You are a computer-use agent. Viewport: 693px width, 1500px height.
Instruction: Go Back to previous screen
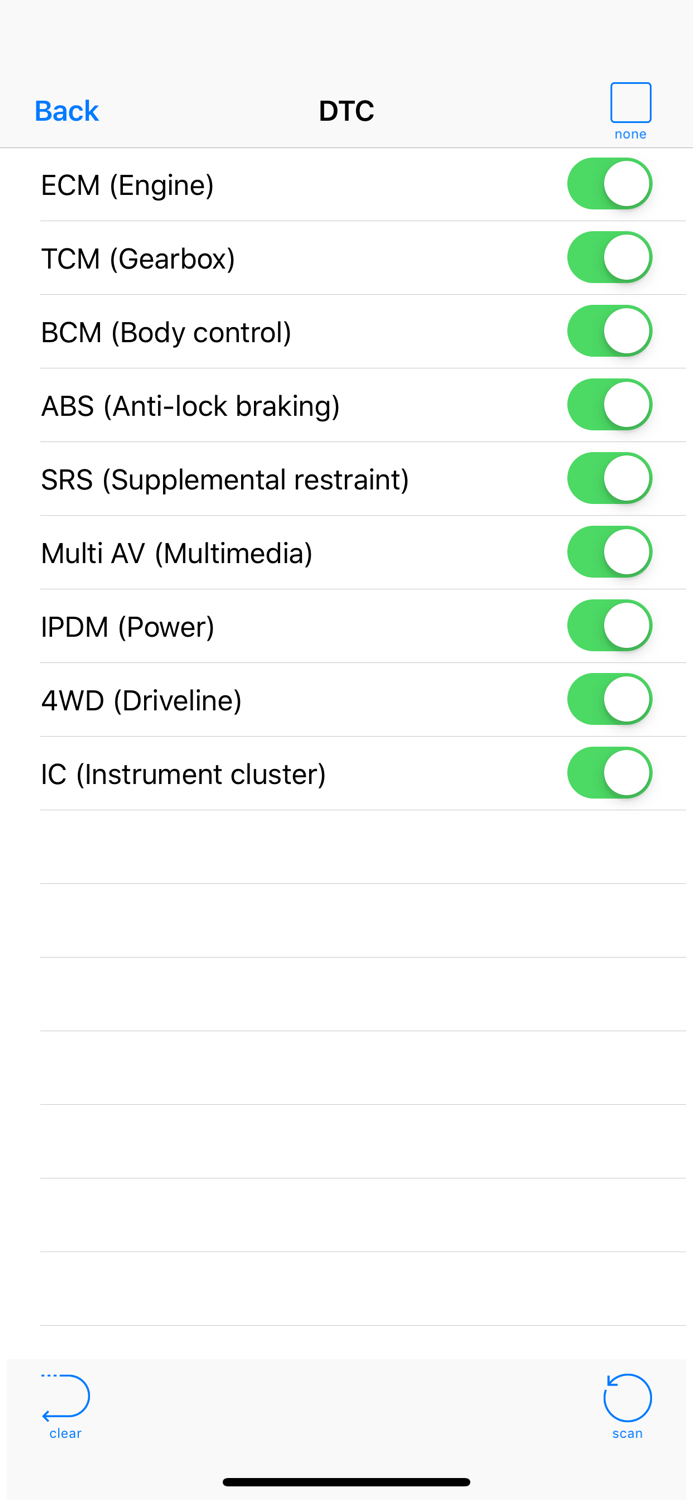tap(66, 111)
